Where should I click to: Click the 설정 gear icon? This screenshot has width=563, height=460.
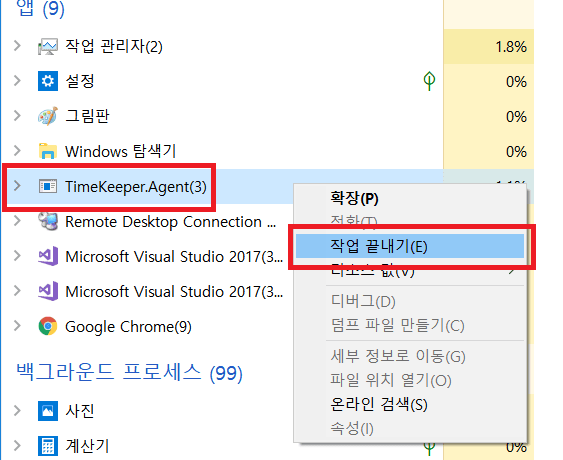(x=48, y=81)
